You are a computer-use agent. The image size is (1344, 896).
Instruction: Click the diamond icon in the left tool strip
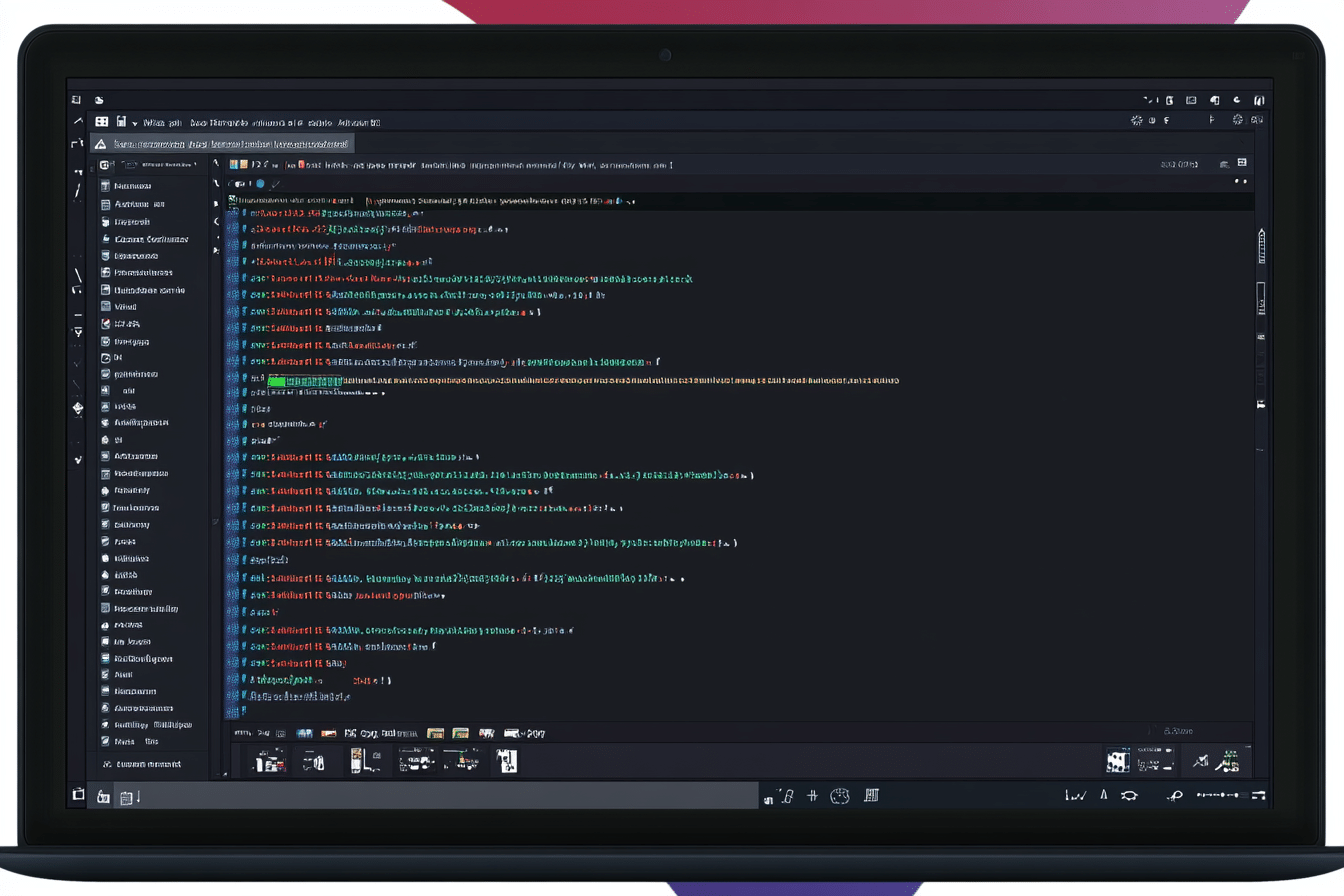[78, 408]
